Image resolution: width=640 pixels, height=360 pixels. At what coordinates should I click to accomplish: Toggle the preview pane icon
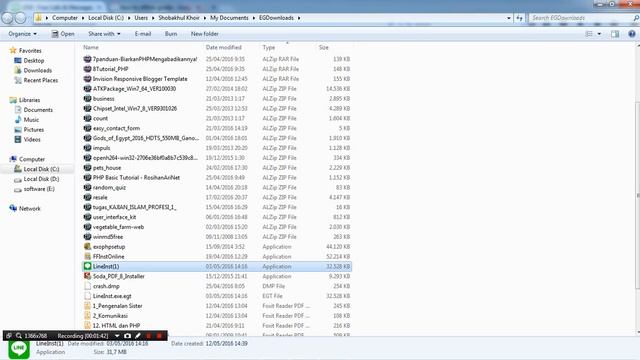point(615,34)
